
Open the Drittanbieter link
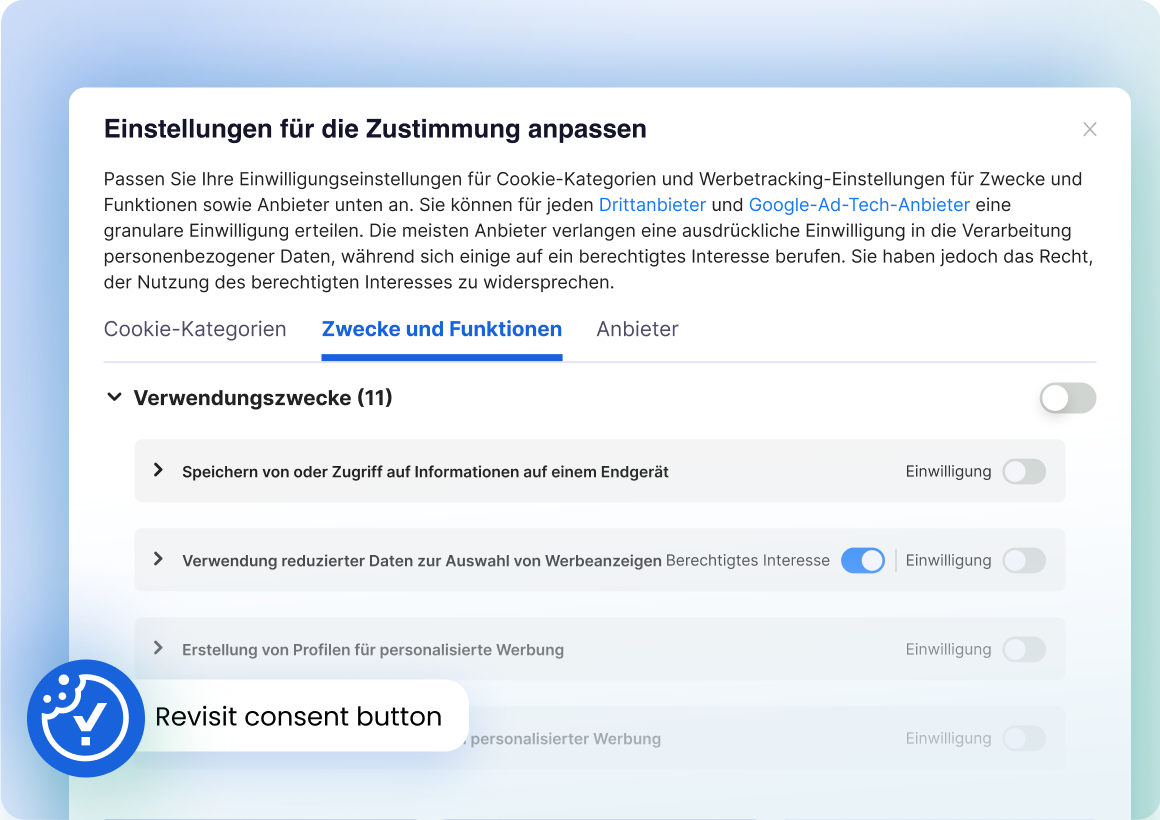(x=652, y=205)
